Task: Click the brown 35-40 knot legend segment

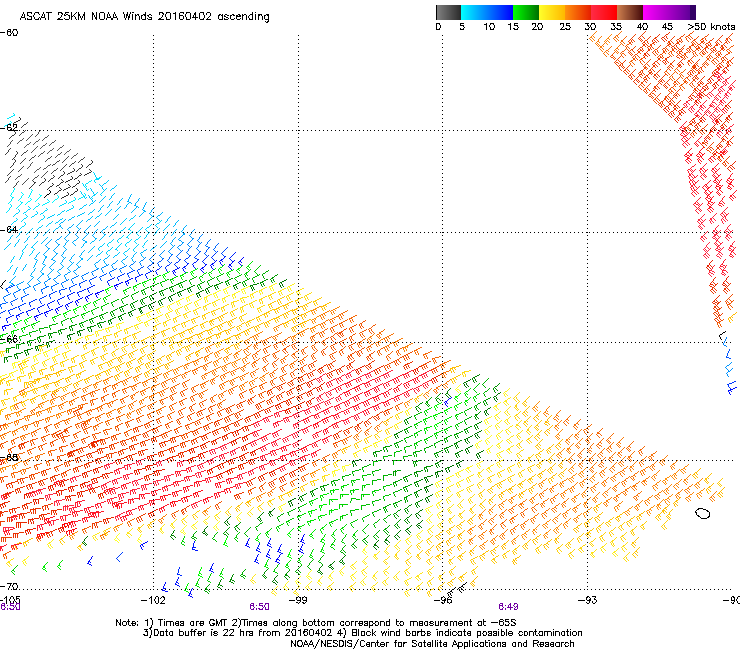Action: pyautogui.click(x=630, y=12)
